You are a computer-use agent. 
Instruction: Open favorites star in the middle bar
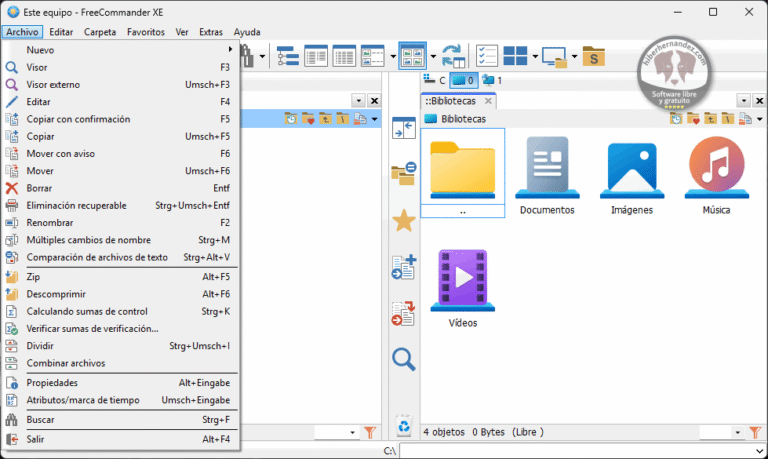pyautogui.click(x=404, y=220)
